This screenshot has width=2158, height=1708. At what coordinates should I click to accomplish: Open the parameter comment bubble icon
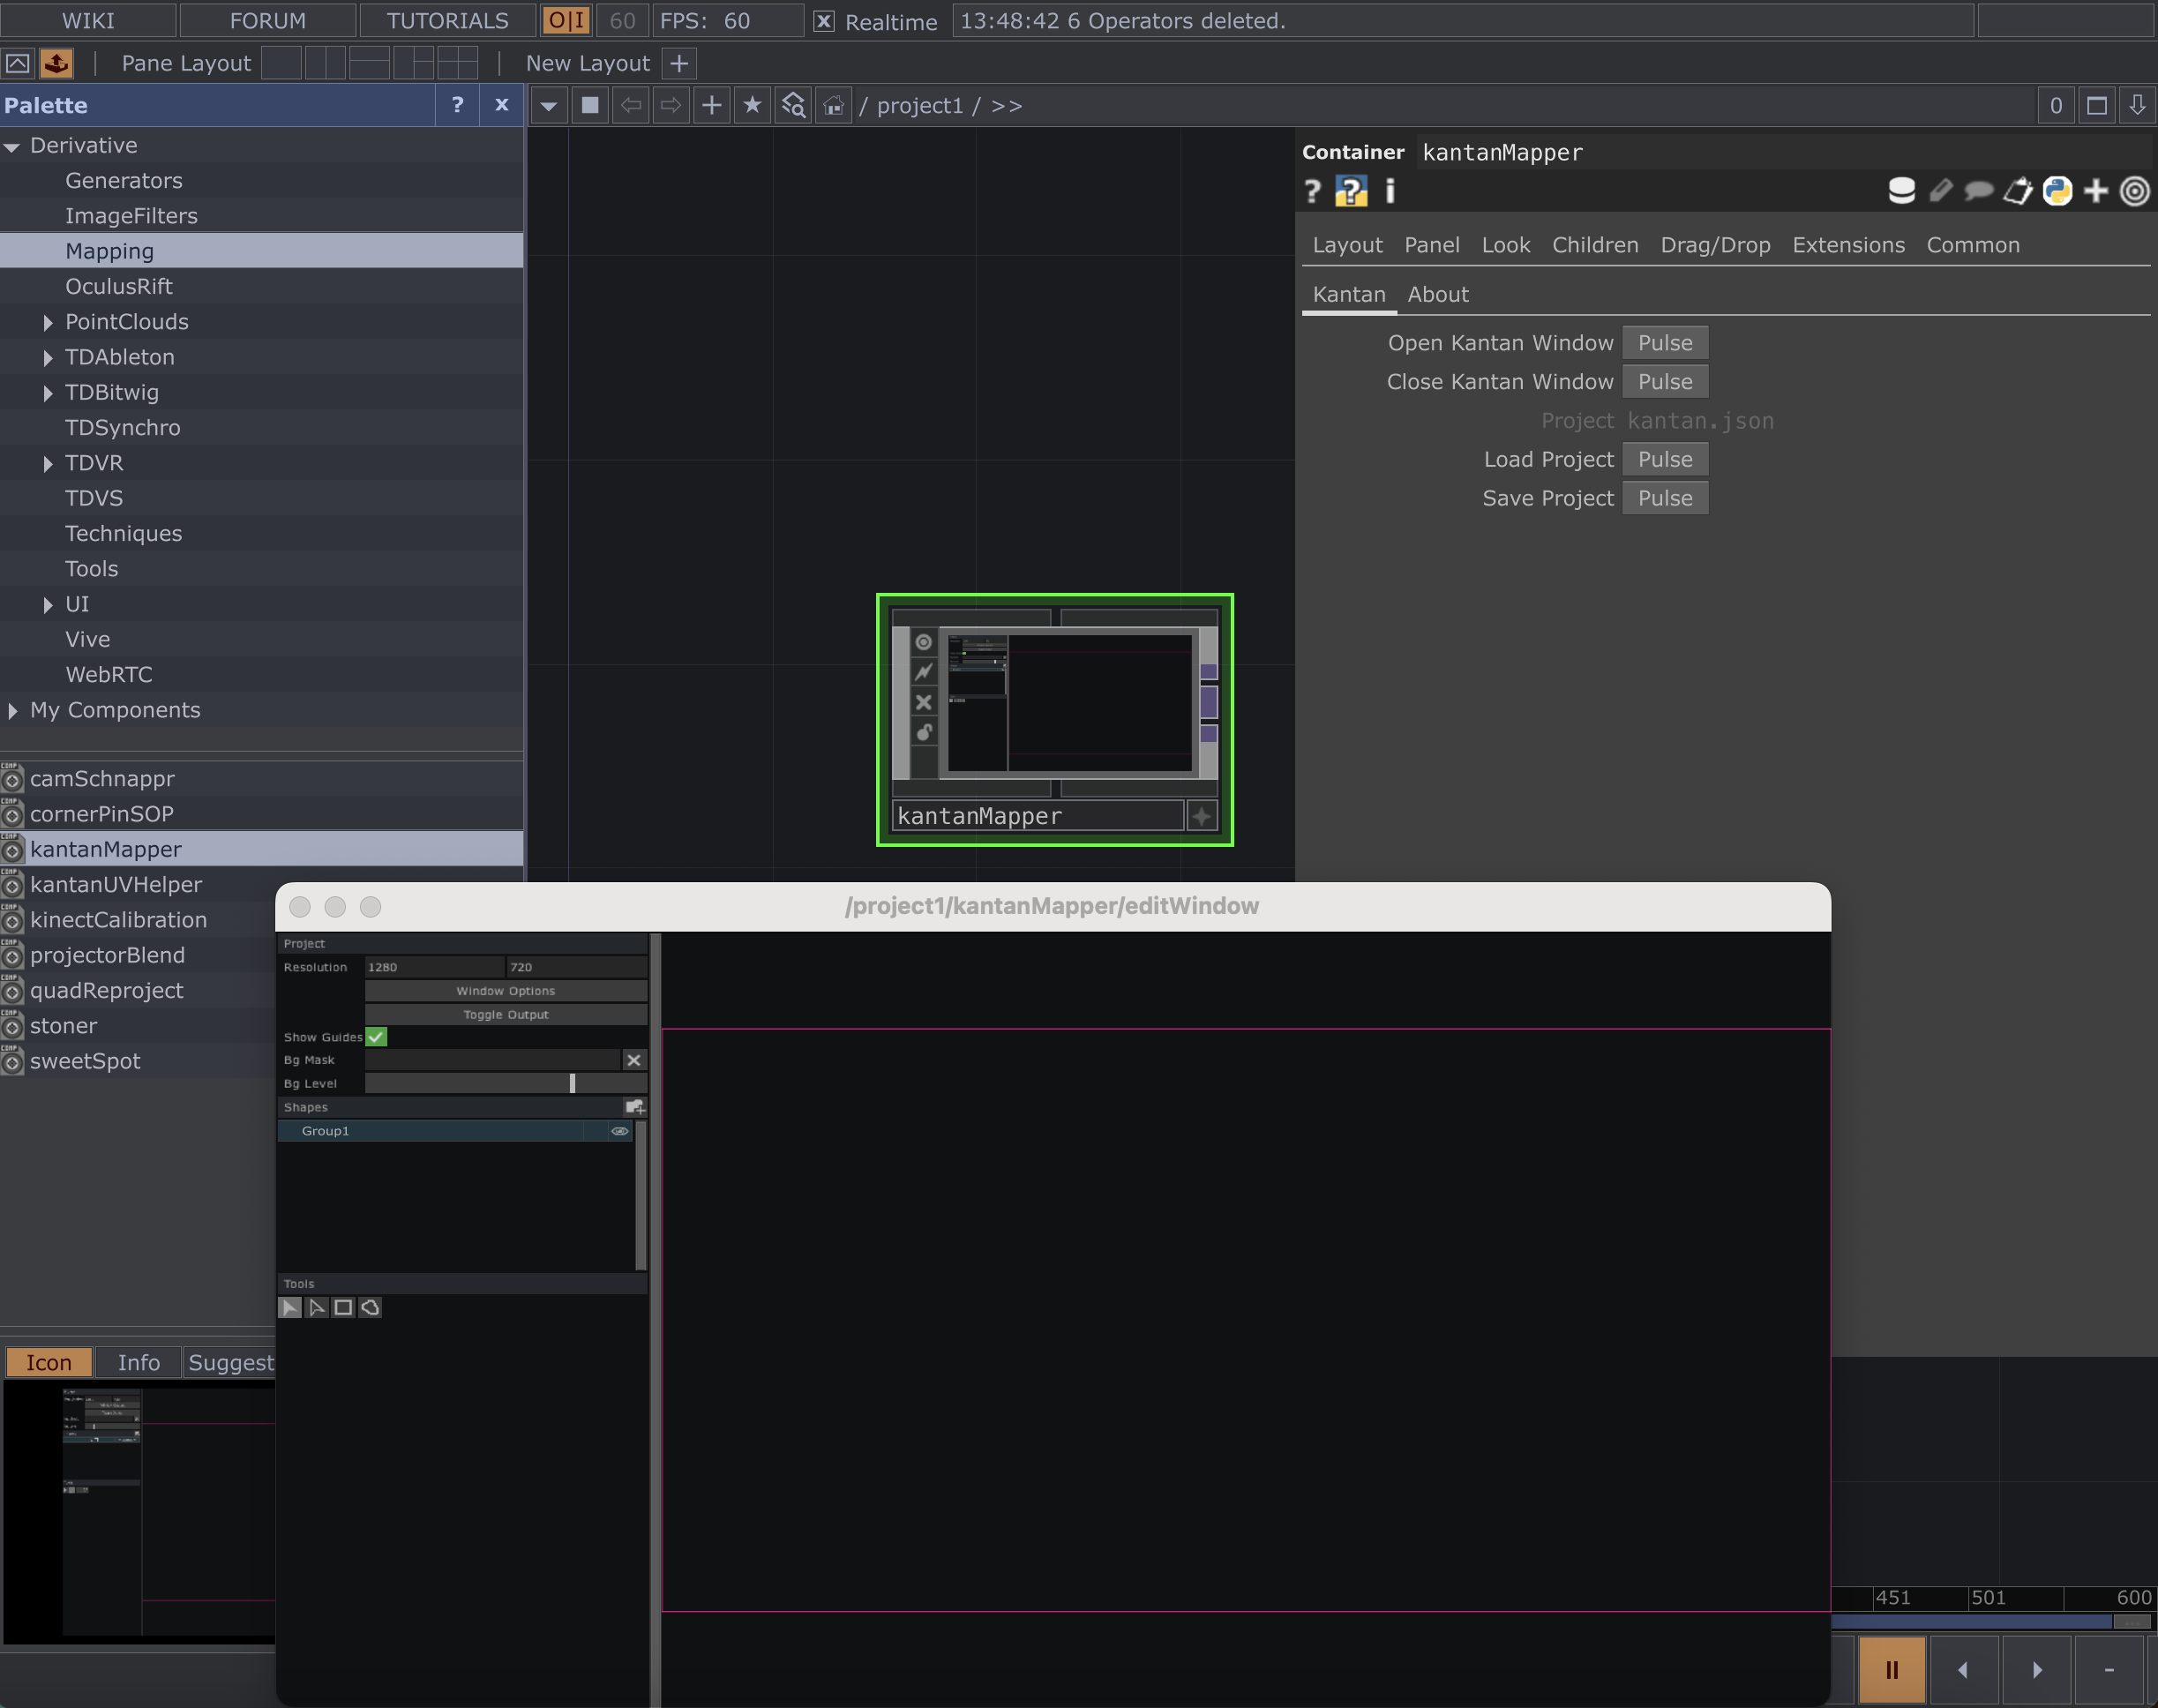tap(1979, 191)
